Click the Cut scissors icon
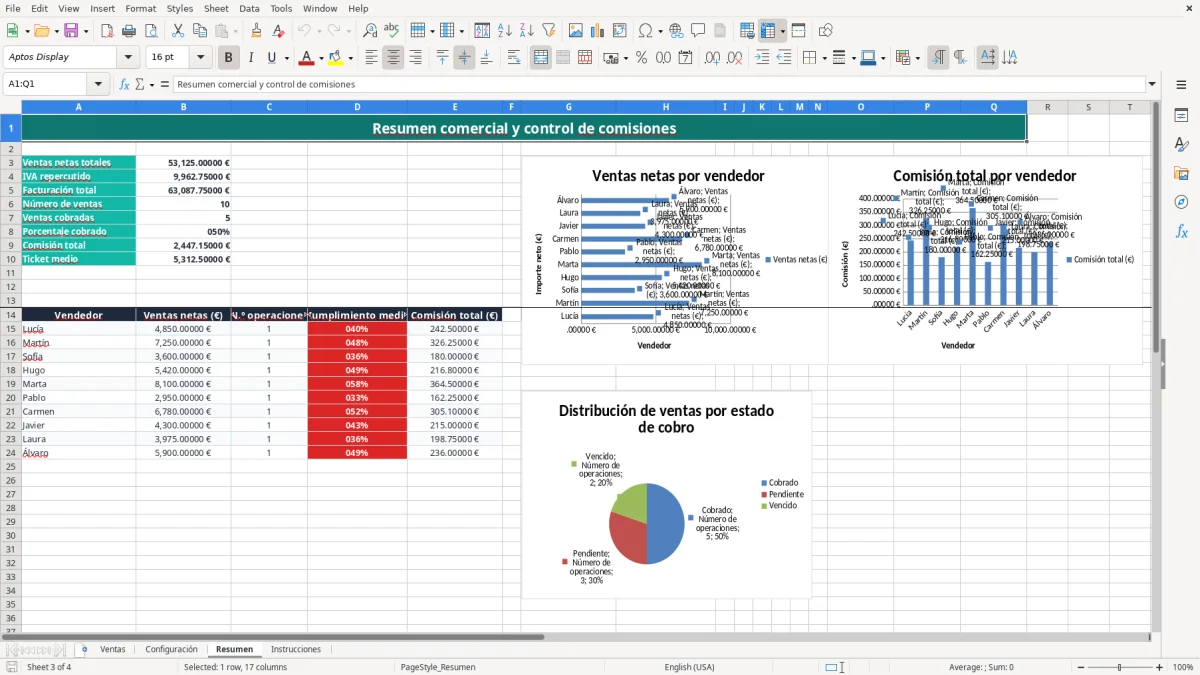 (177, 31)
